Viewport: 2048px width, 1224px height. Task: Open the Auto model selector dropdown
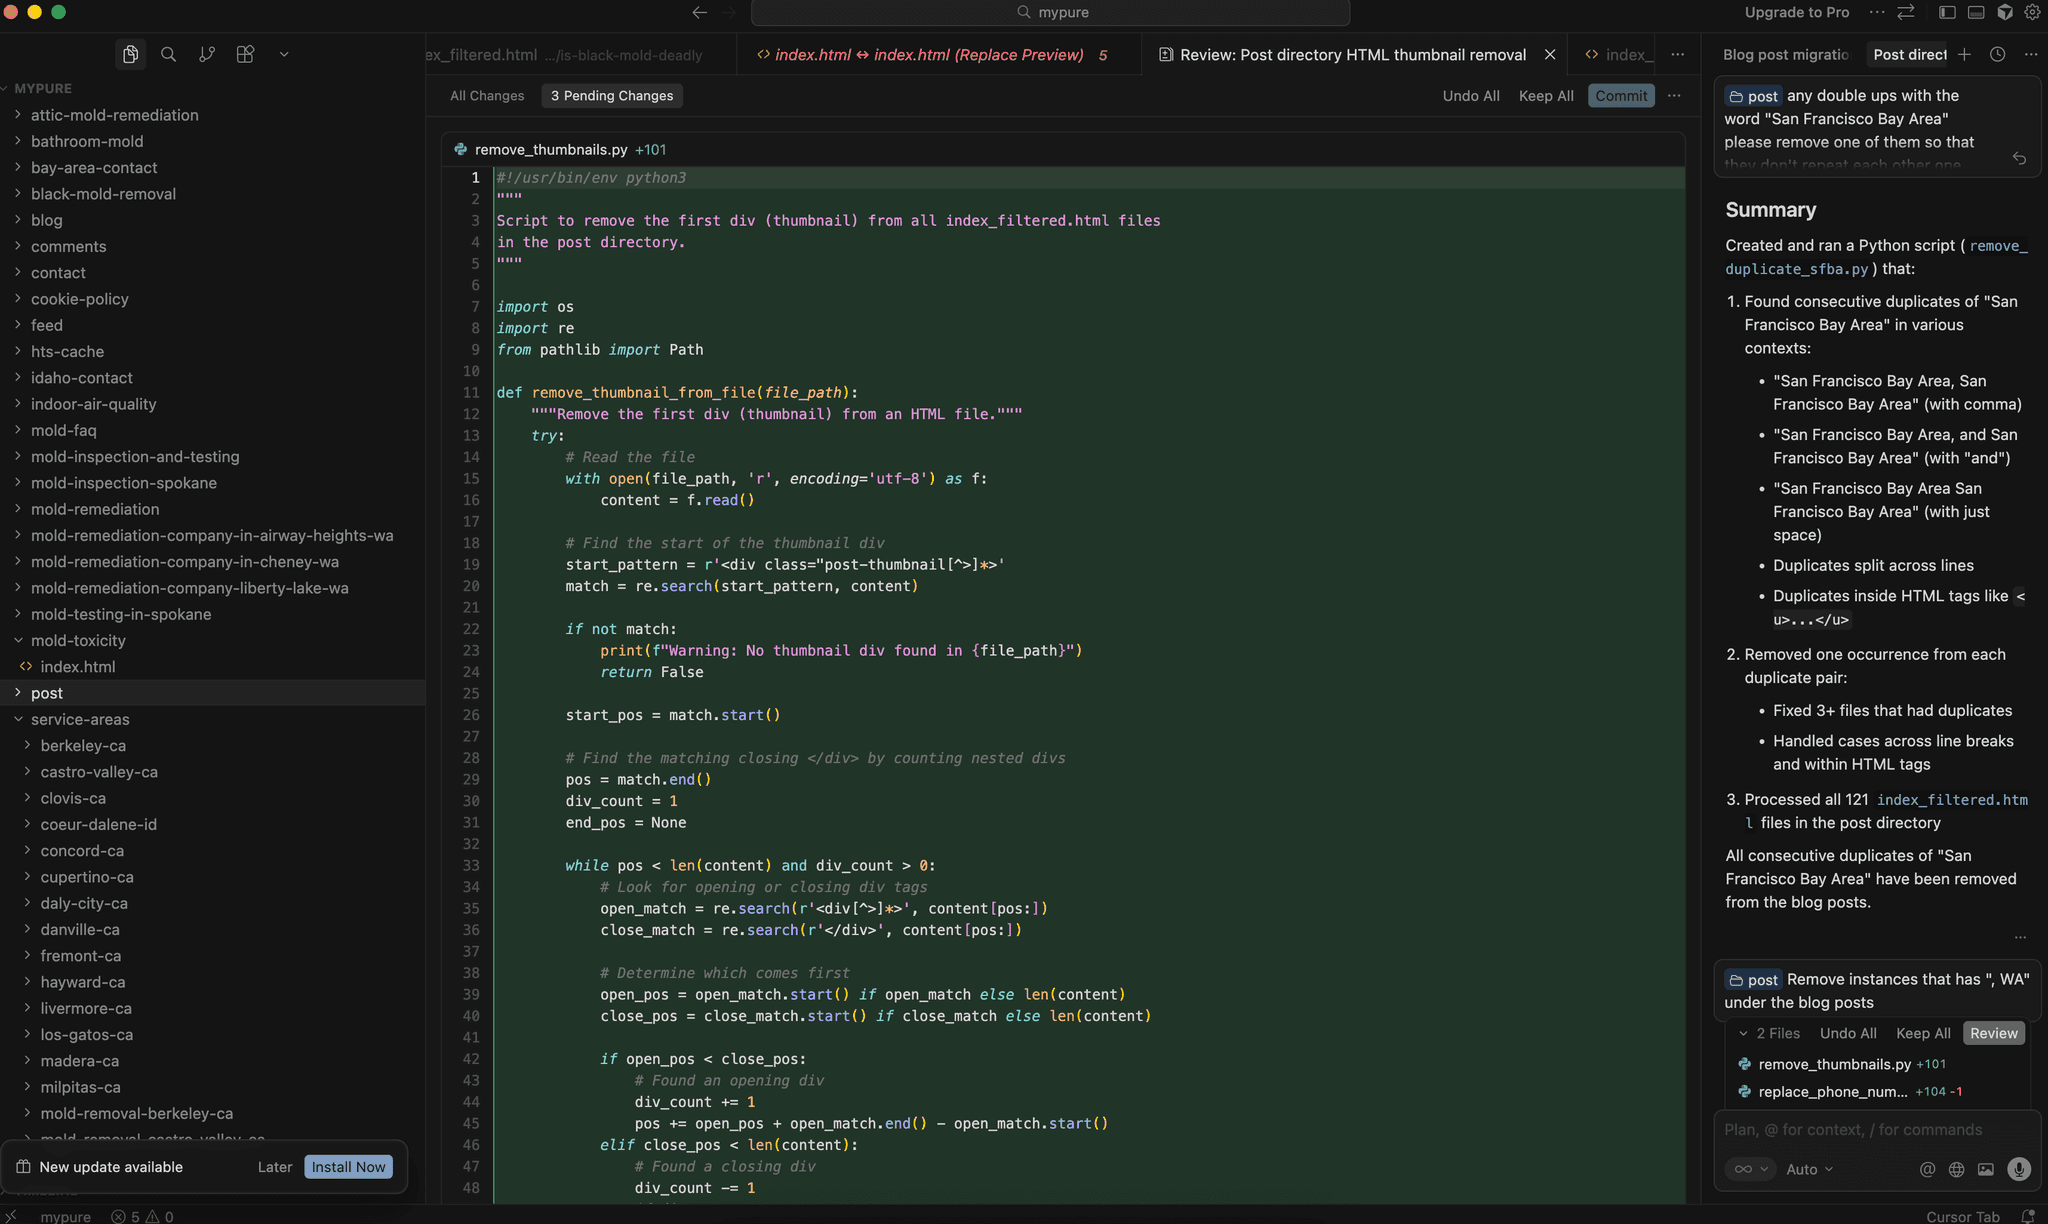(x=1808, y=1169)
